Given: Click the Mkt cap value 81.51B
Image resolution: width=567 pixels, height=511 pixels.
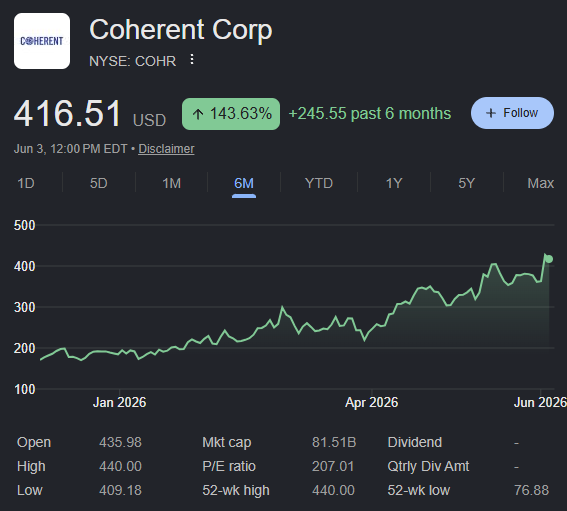Looking at the screenshot, I should pyautogui.click(x=334, y=442).
